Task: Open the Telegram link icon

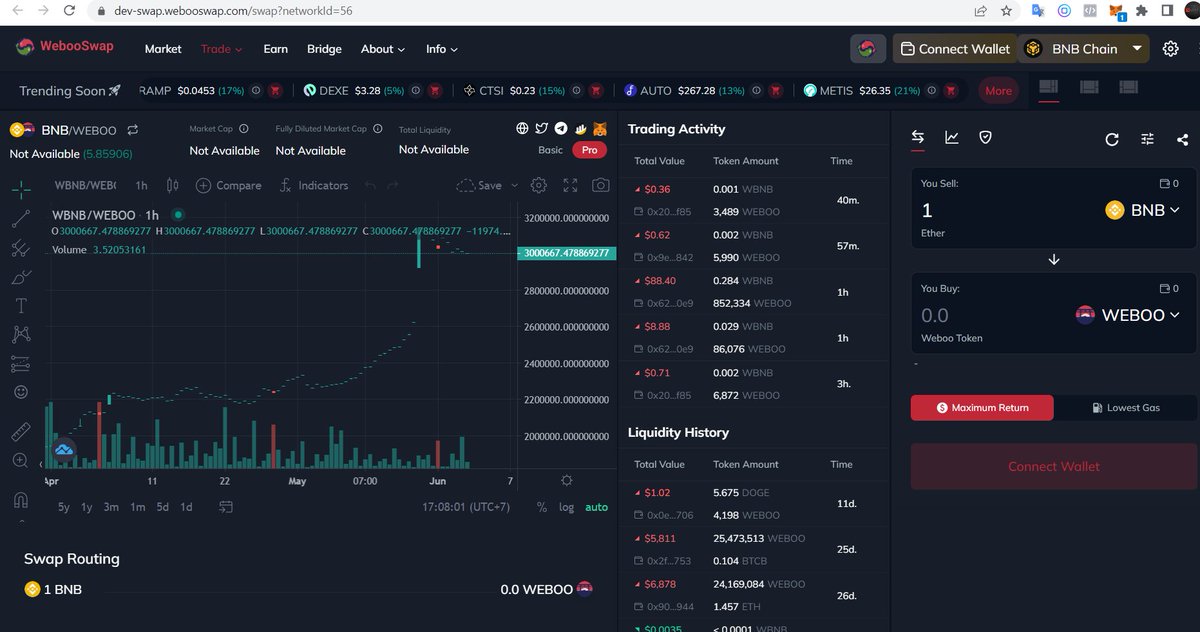Action: pyautogui.click(x=560, y=129)
